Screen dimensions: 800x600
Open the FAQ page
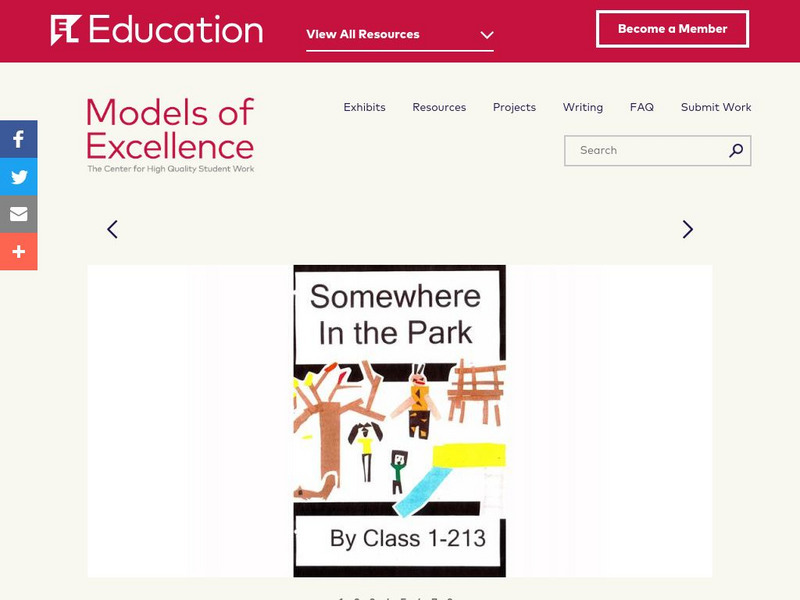pos(642,107)
